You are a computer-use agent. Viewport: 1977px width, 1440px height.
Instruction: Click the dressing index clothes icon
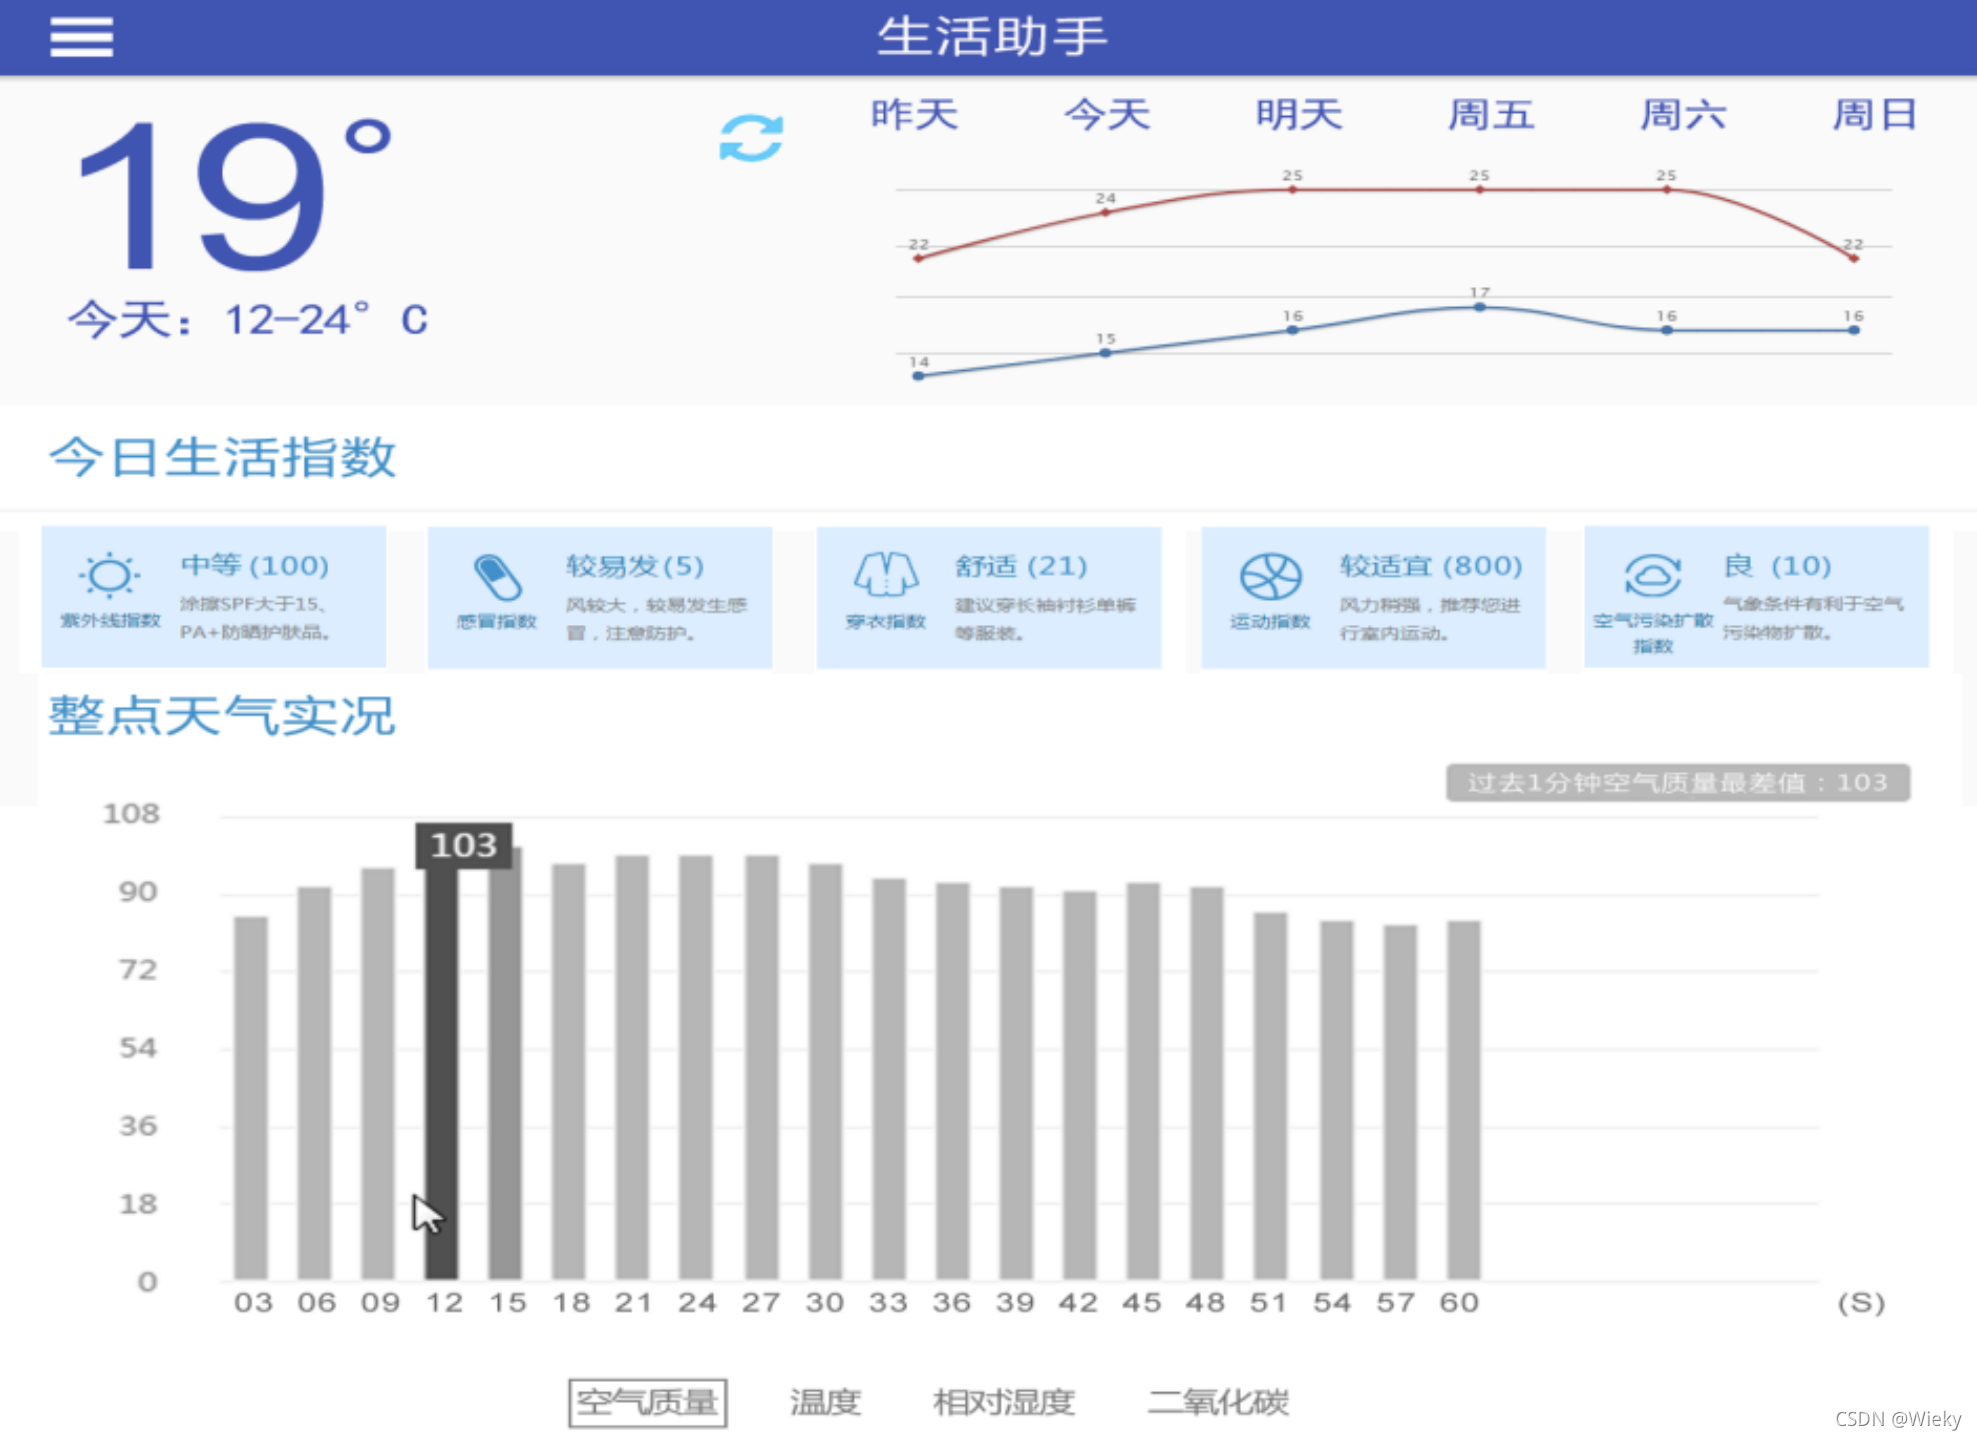[886, 575]
